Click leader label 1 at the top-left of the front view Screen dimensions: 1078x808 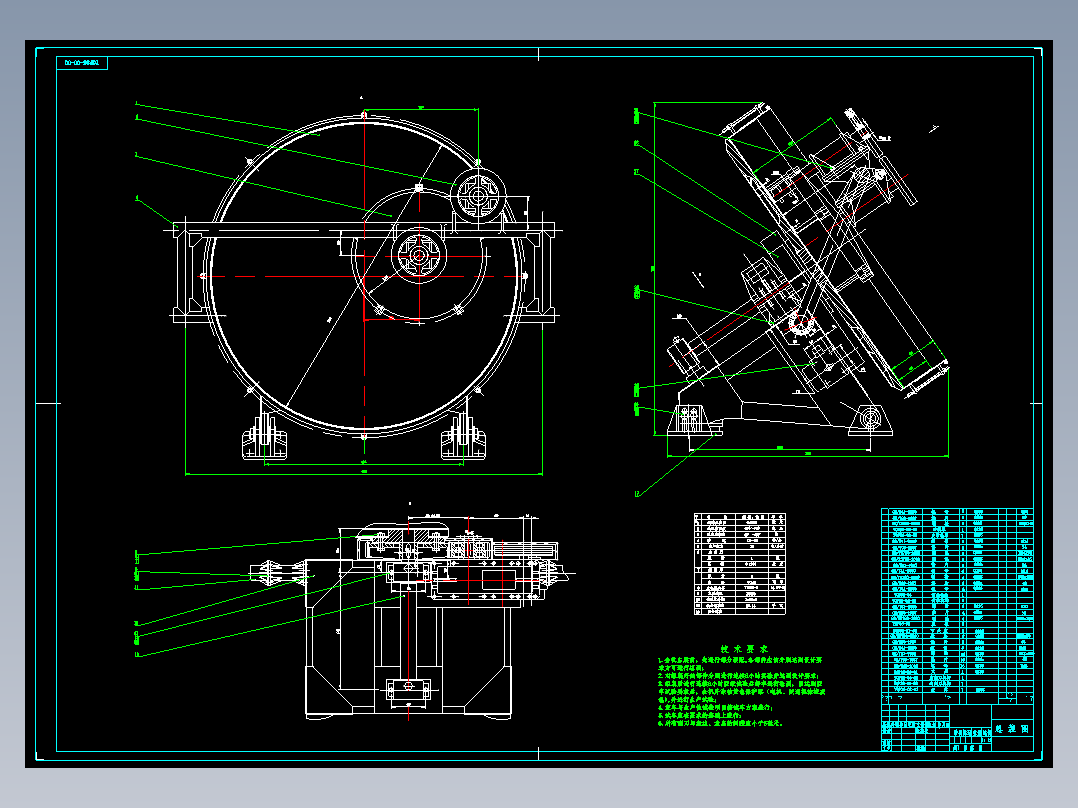(136, 104)
